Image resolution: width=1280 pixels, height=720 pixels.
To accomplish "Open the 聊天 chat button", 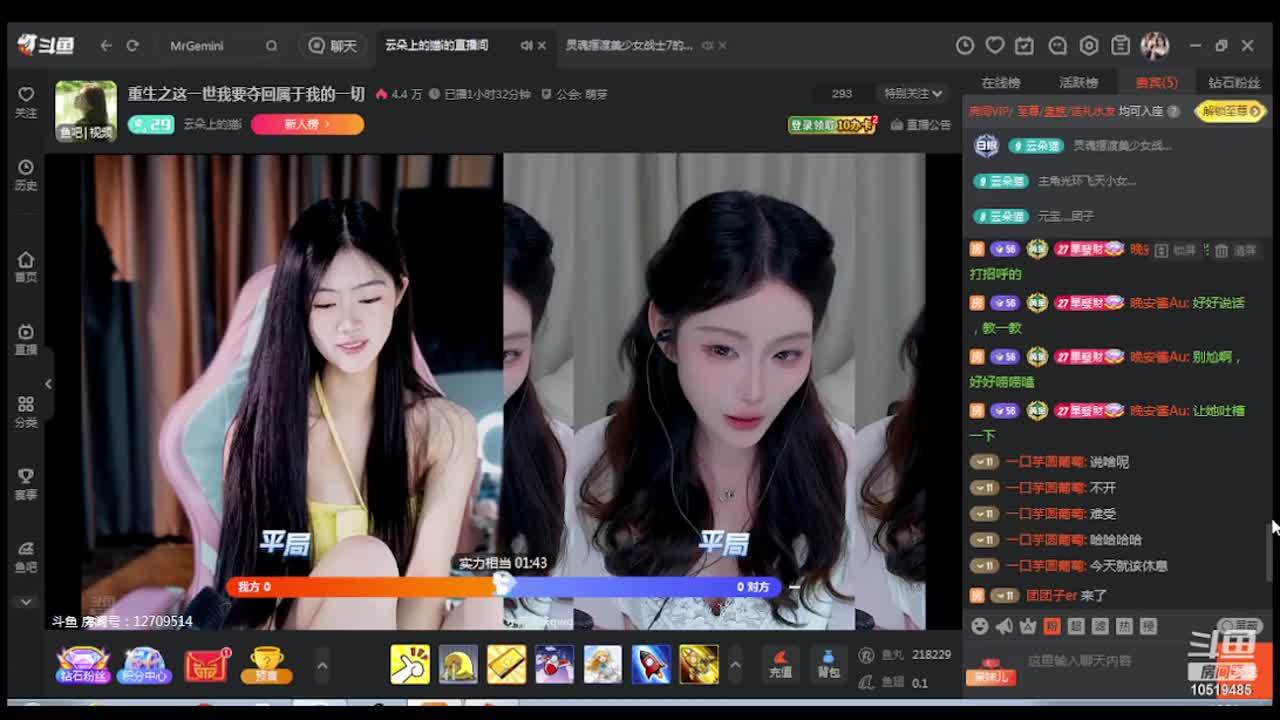I will pyautogui.click(x=333, y=46).
